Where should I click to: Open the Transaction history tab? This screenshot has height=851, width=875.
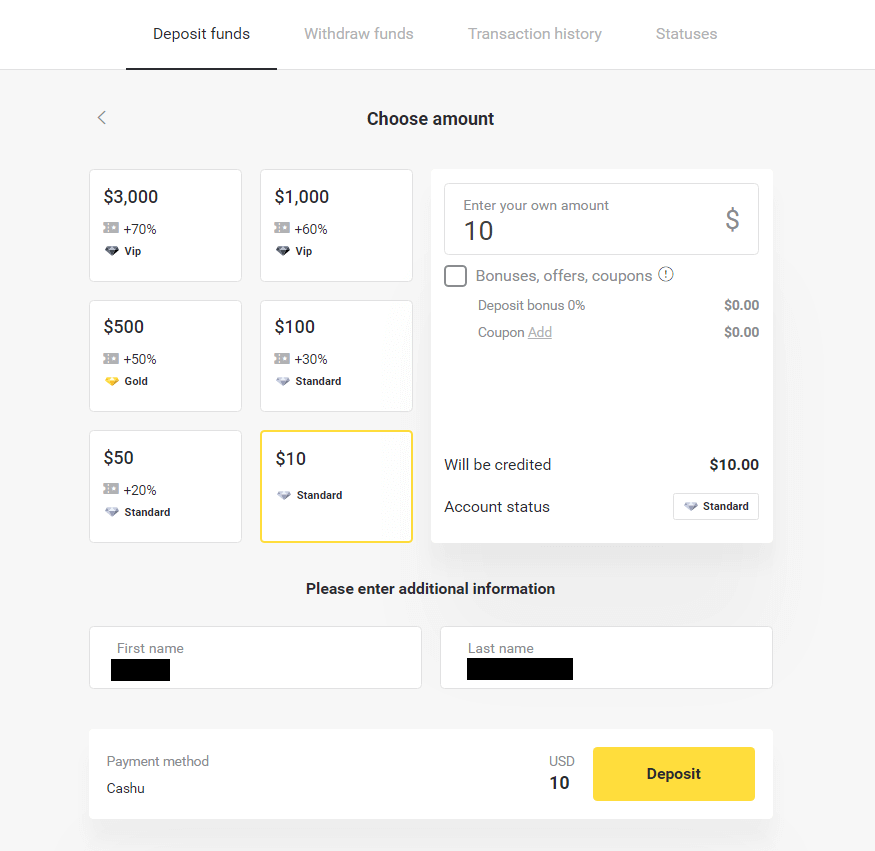coord(534,33)
